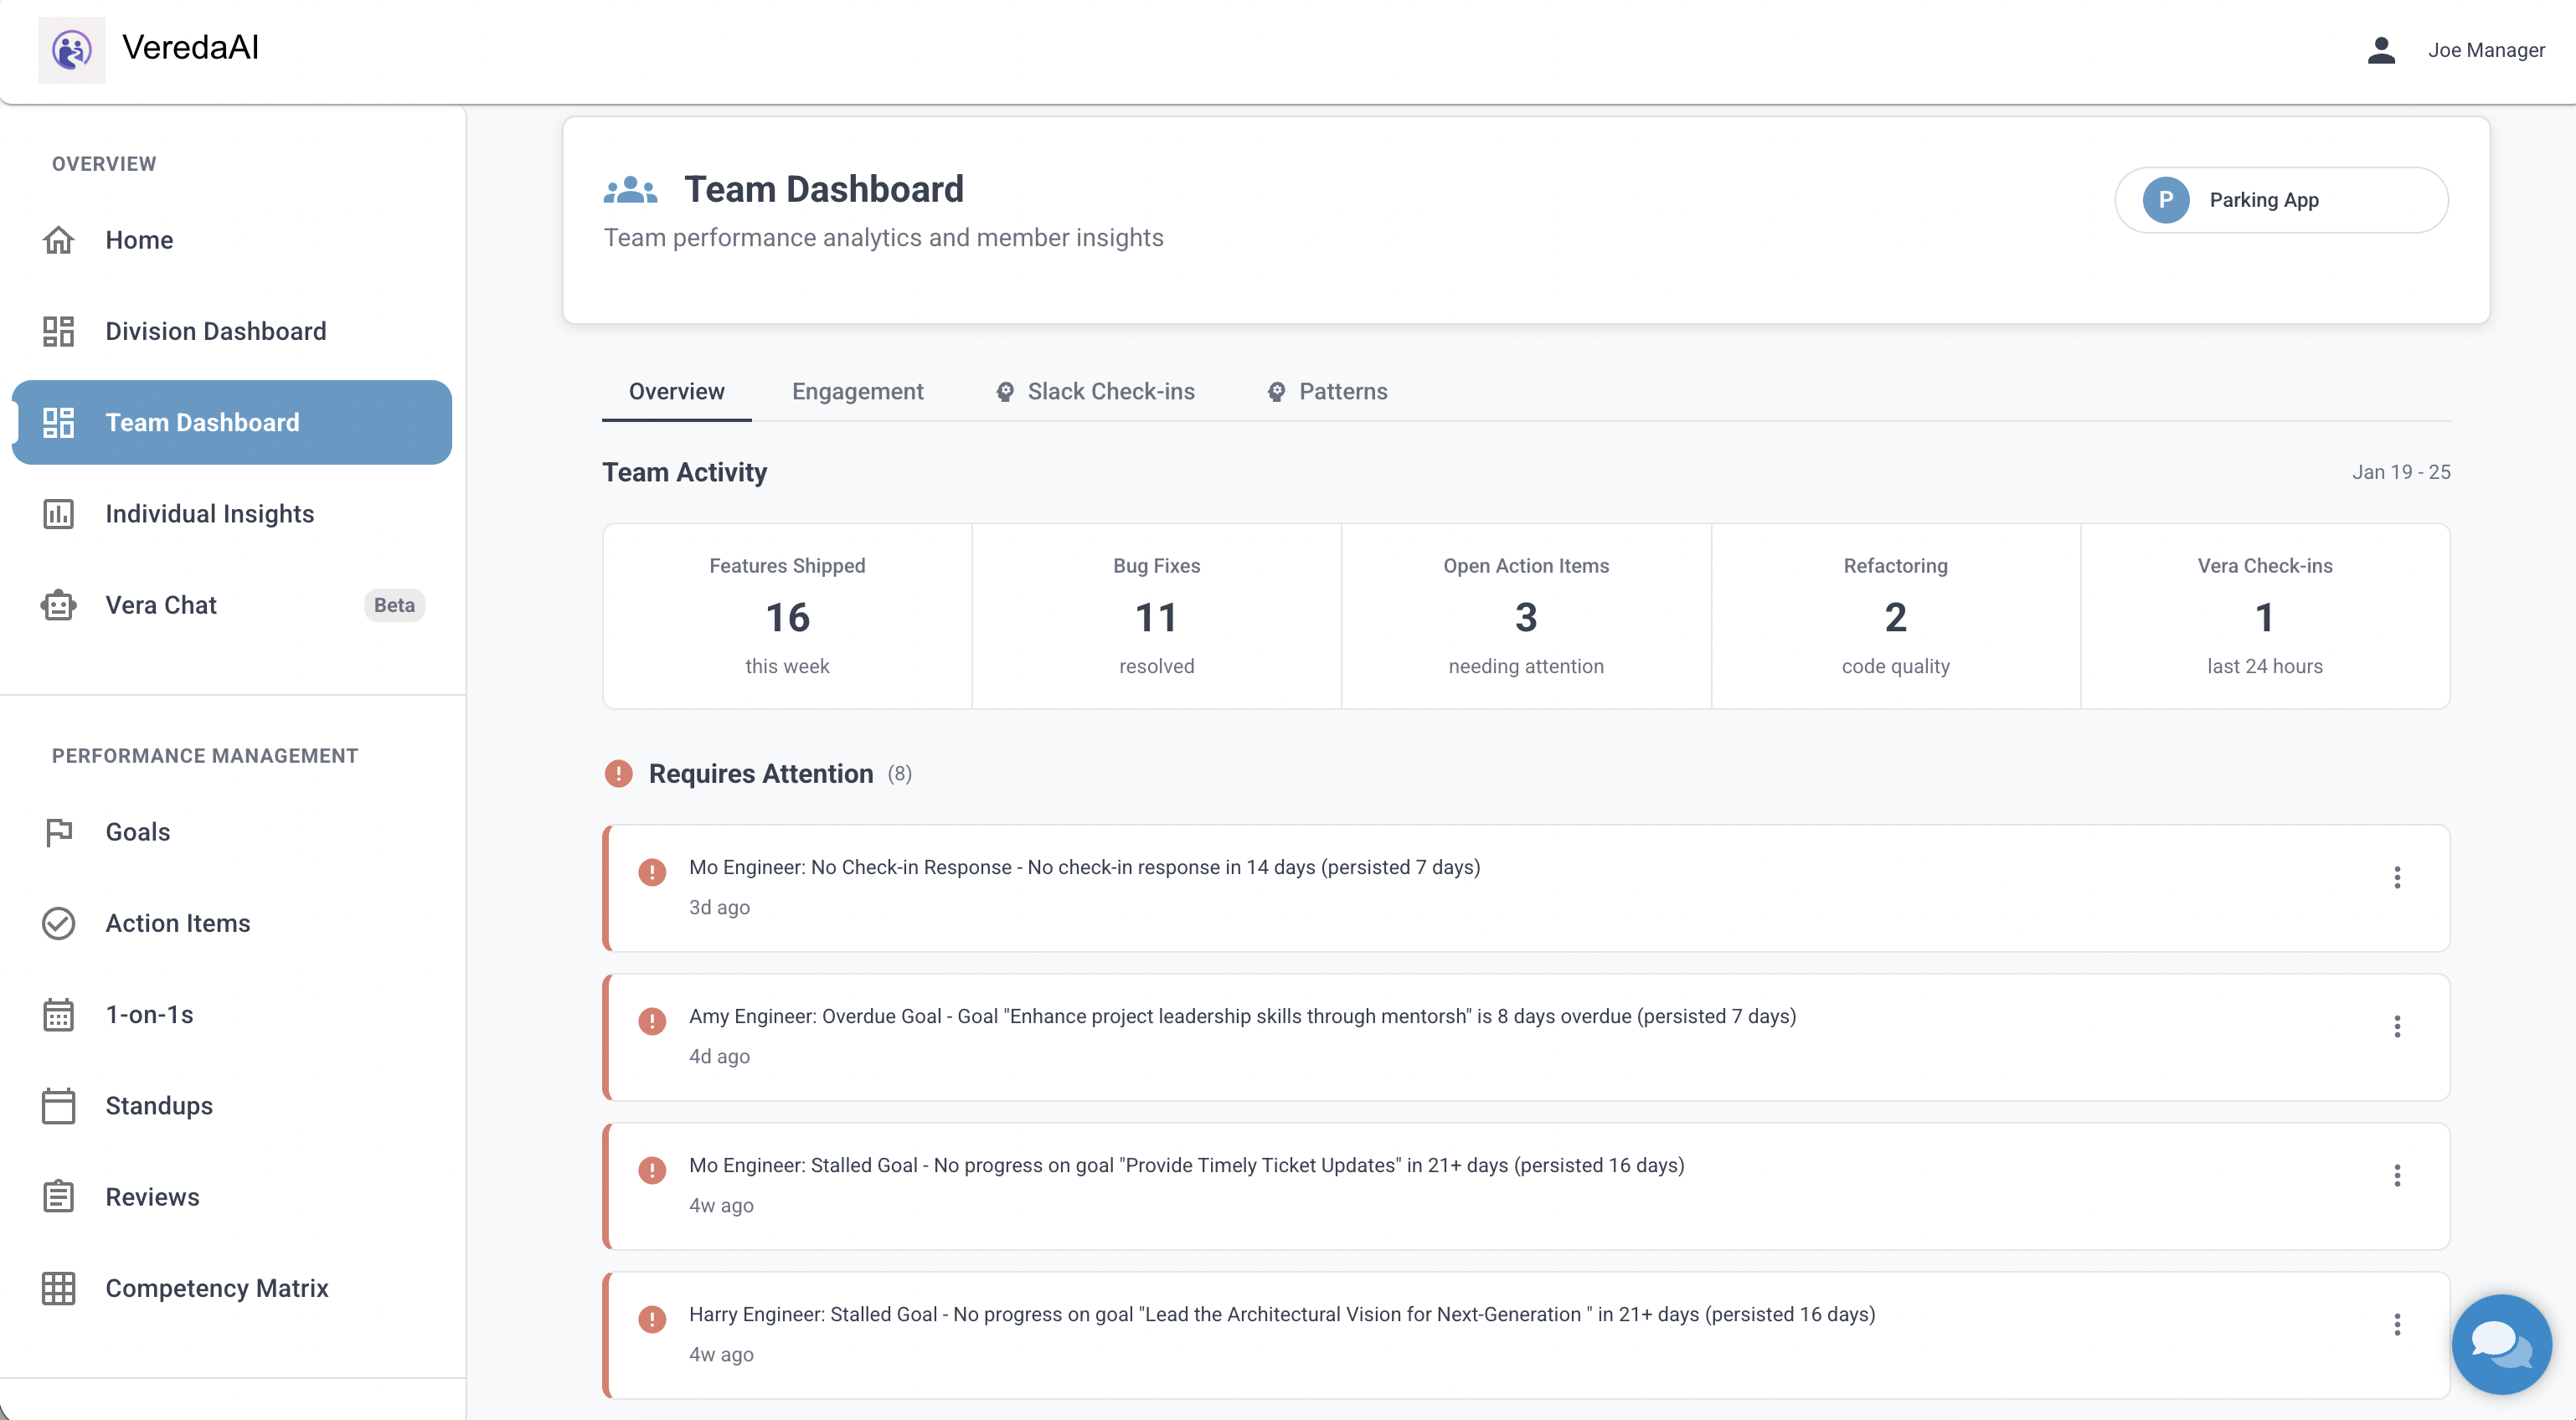Open the Competency Matrix grid icon

(x=58, y=1288)
